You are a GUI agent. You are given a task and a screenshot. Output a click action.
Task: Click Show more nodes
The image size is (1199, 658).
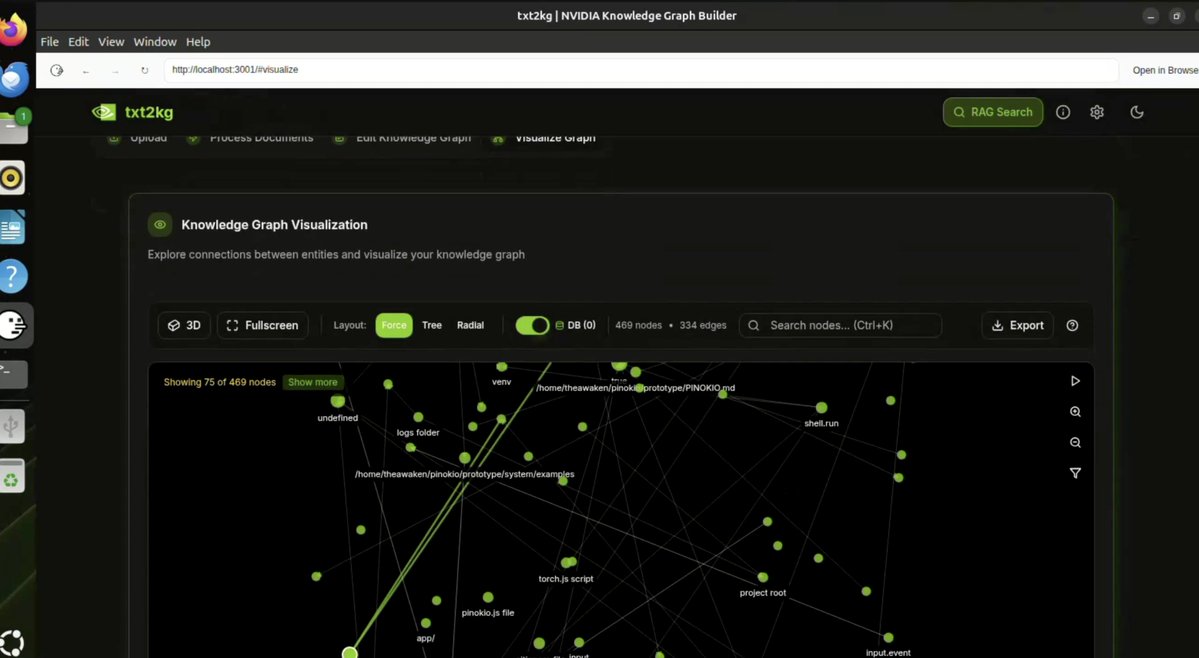313,382
